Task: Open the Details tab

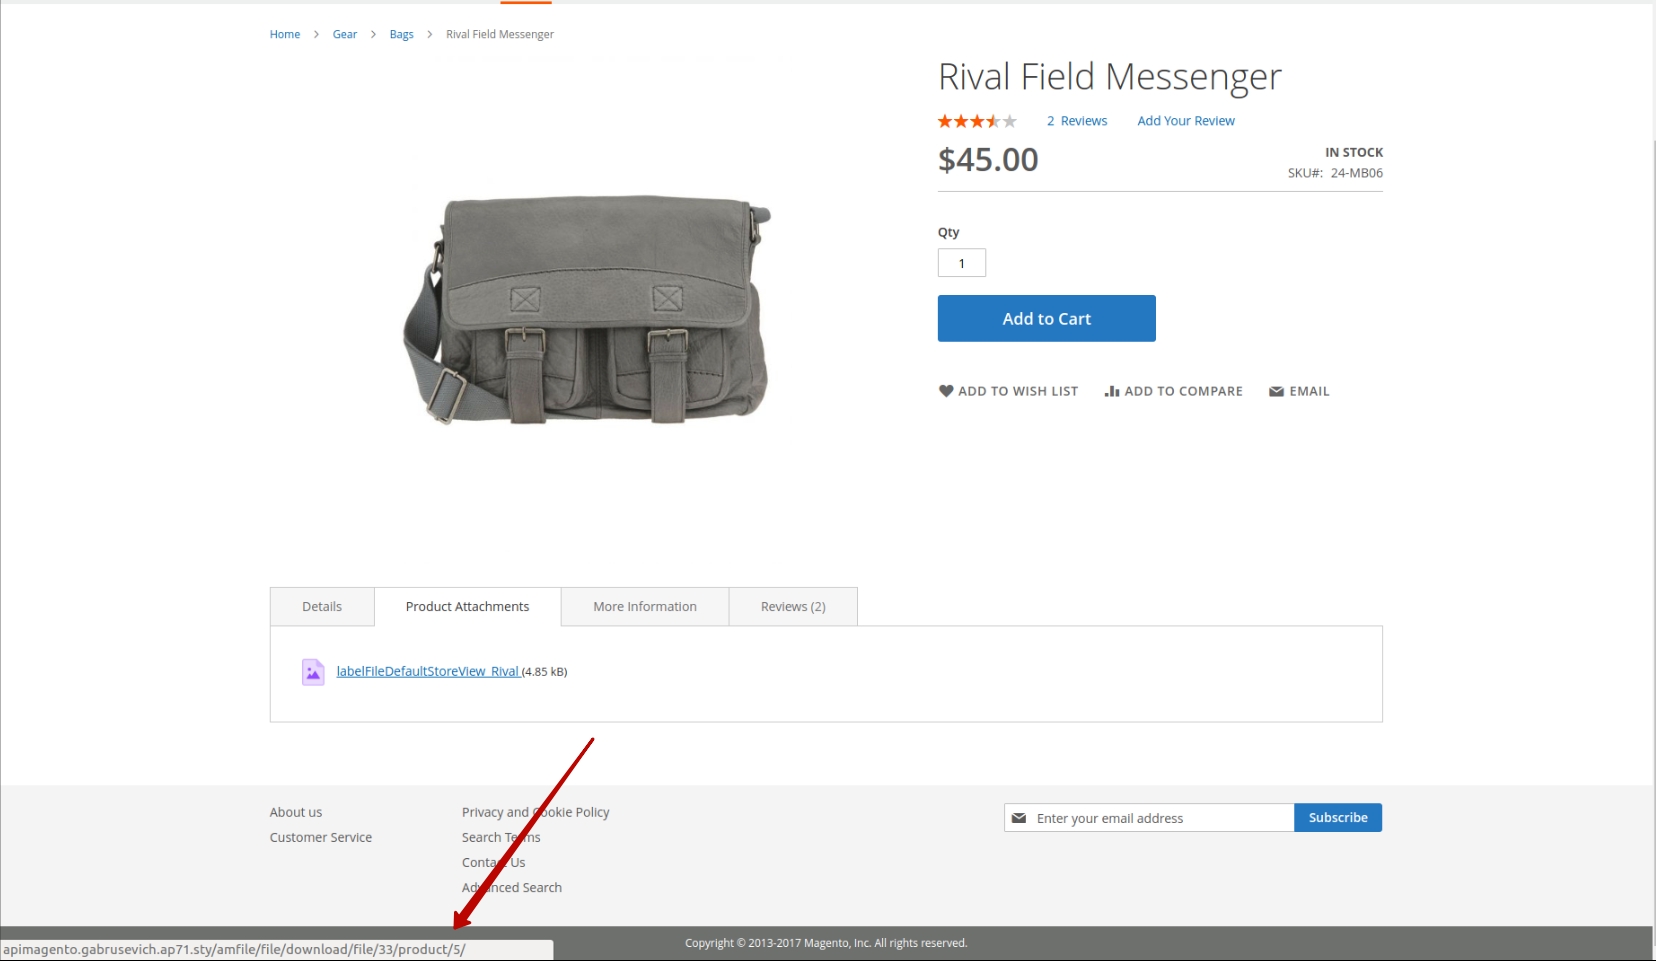Action: tap(322, 607)
